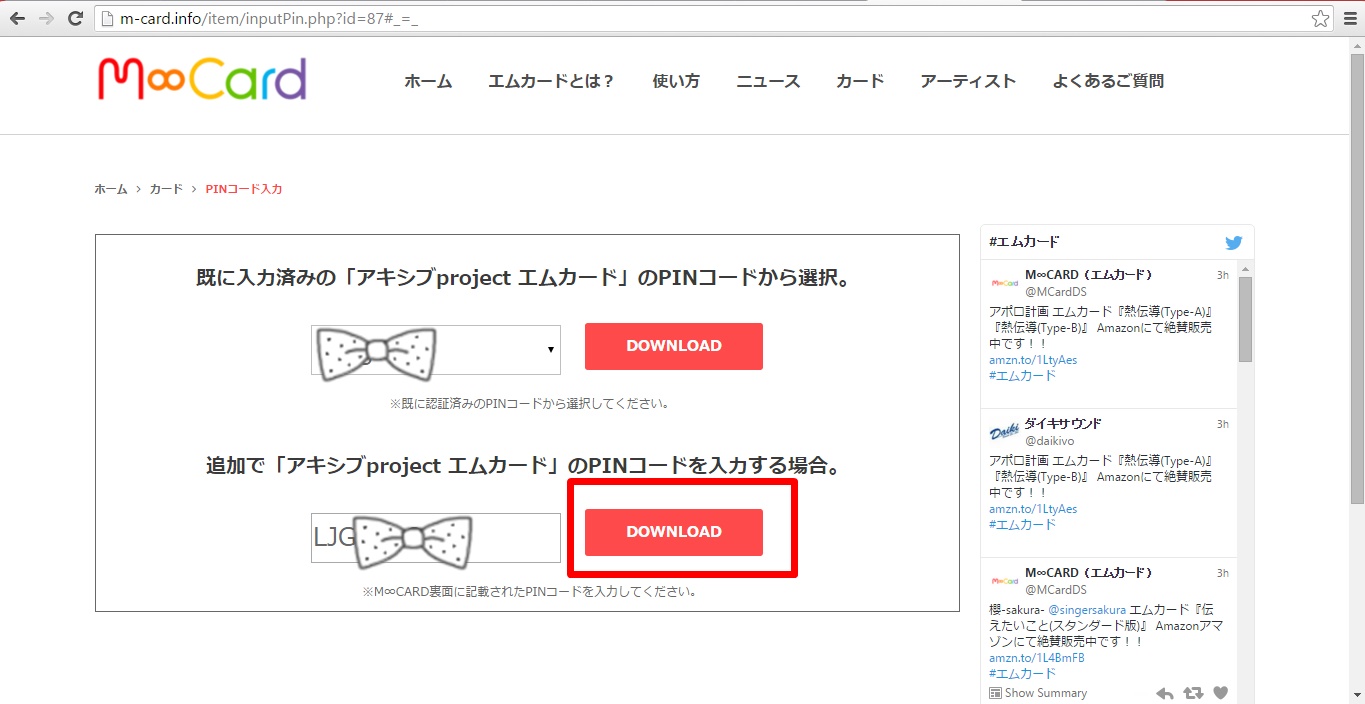Click #エムカード hashtag in ダイキサウンド's tweet

1022,525
